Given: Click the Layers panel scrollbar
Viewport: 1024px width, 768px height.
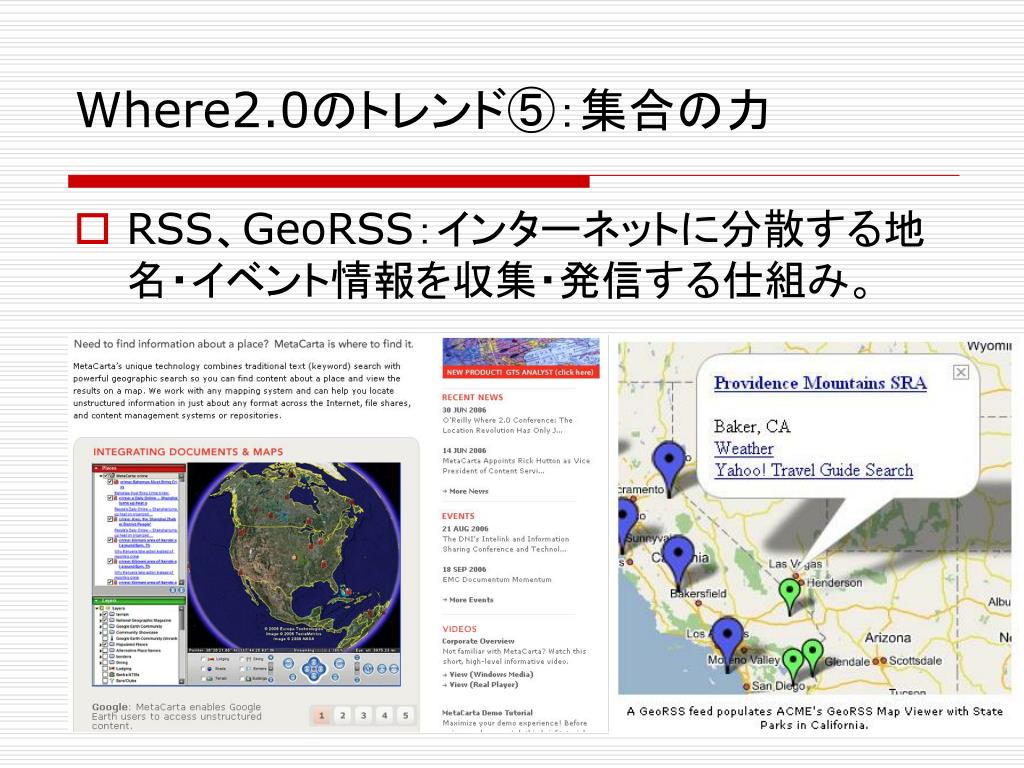Looking at the screenshot, I should [x=182, y=644].
